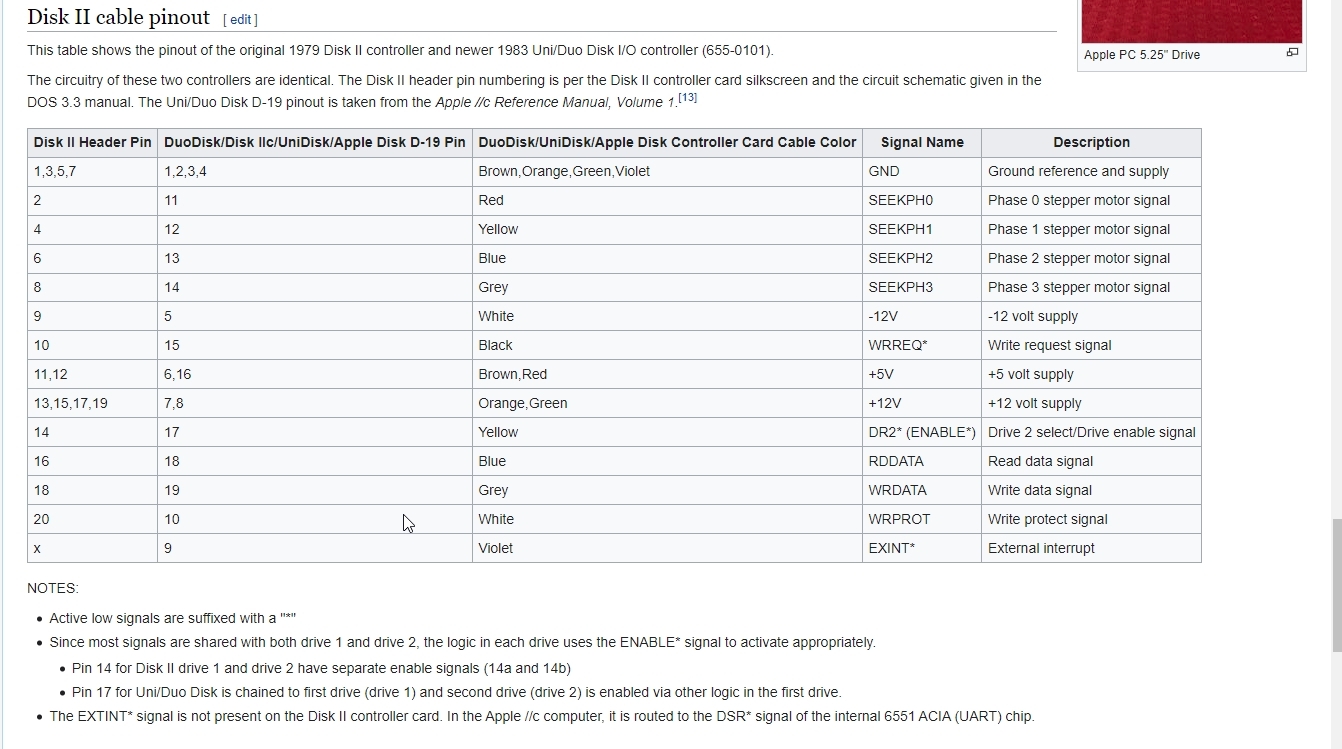Viewport: 1342px width, 749px height.
Task: Click 'Write request signal' description
Action: [1091, 345]
